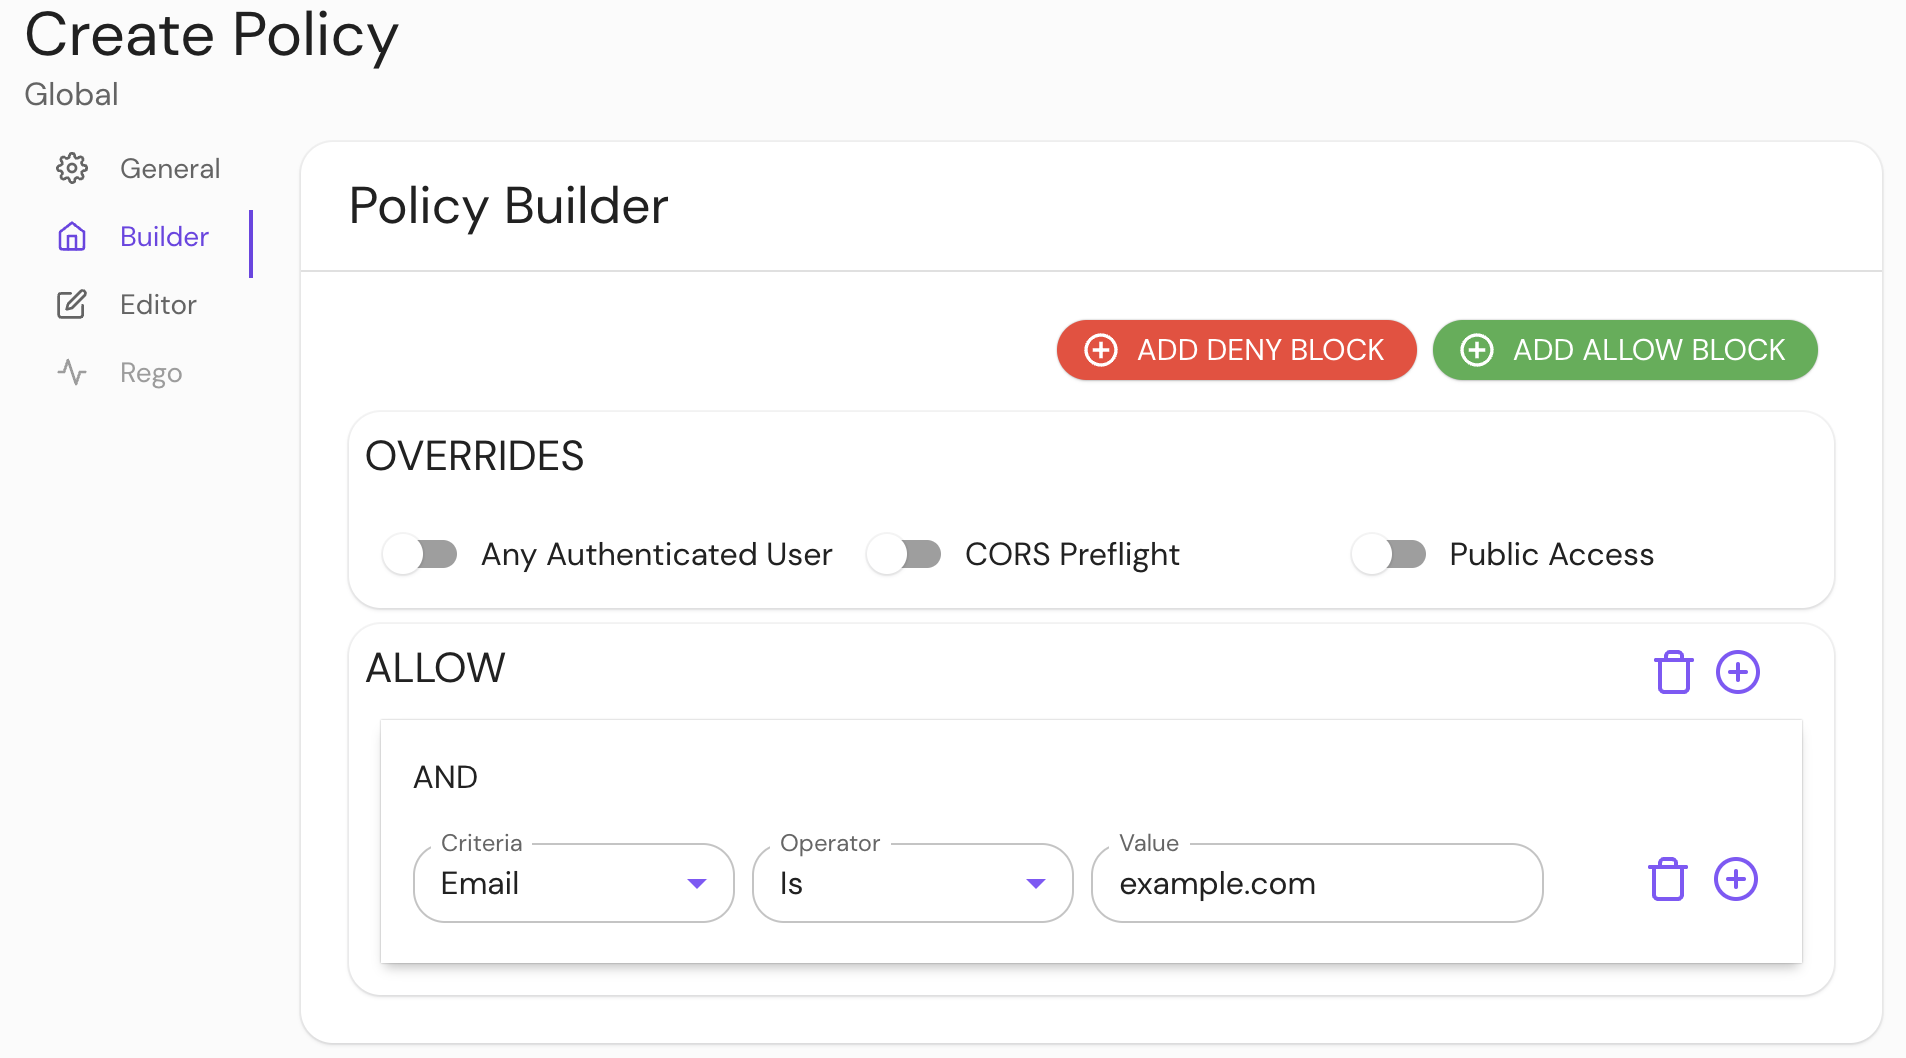Select the home icon next to Builder
1906x1058 pixels.
[x=72, y=236]
